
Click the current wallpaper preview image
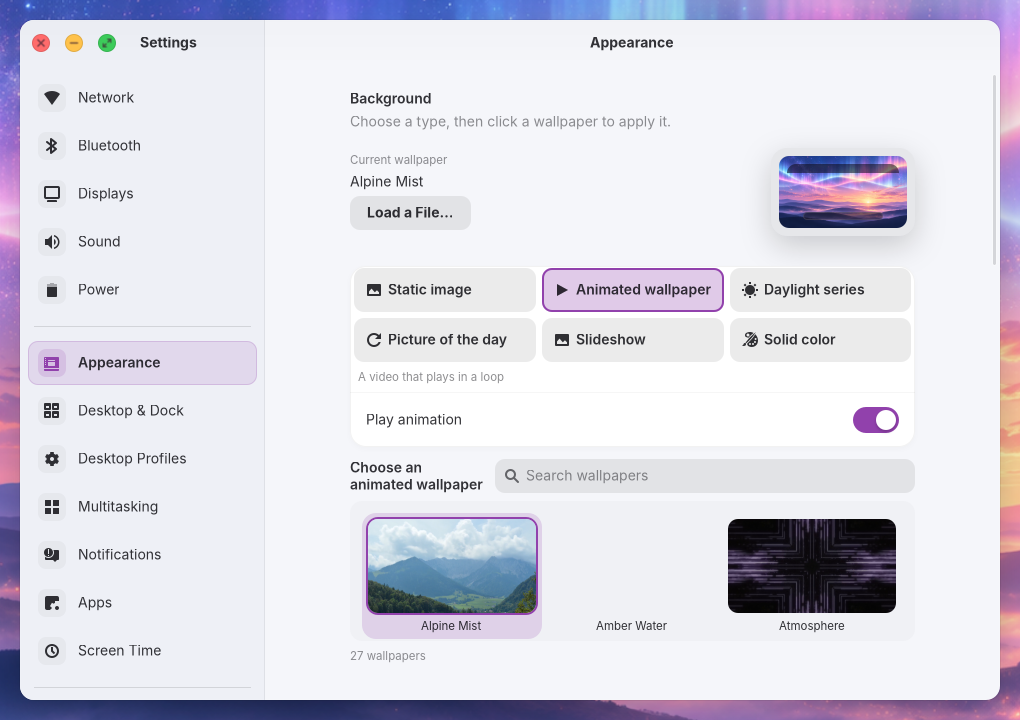point(842,192)
